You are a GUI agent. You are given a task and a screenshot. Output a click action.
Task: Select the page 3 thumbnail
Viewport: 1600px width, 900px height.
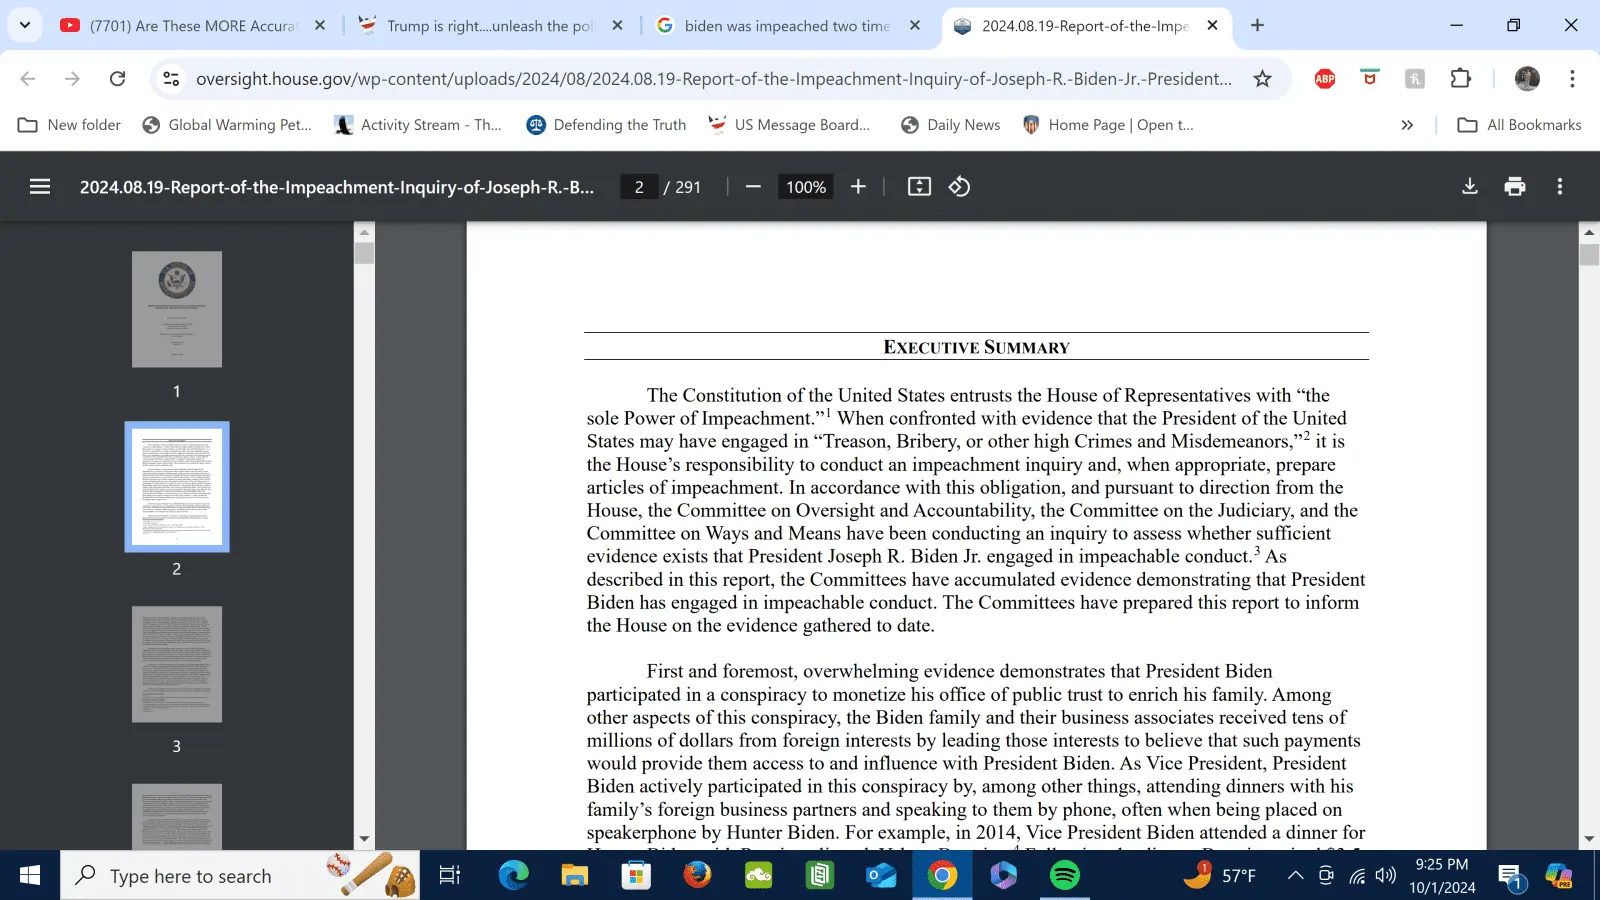177,664
